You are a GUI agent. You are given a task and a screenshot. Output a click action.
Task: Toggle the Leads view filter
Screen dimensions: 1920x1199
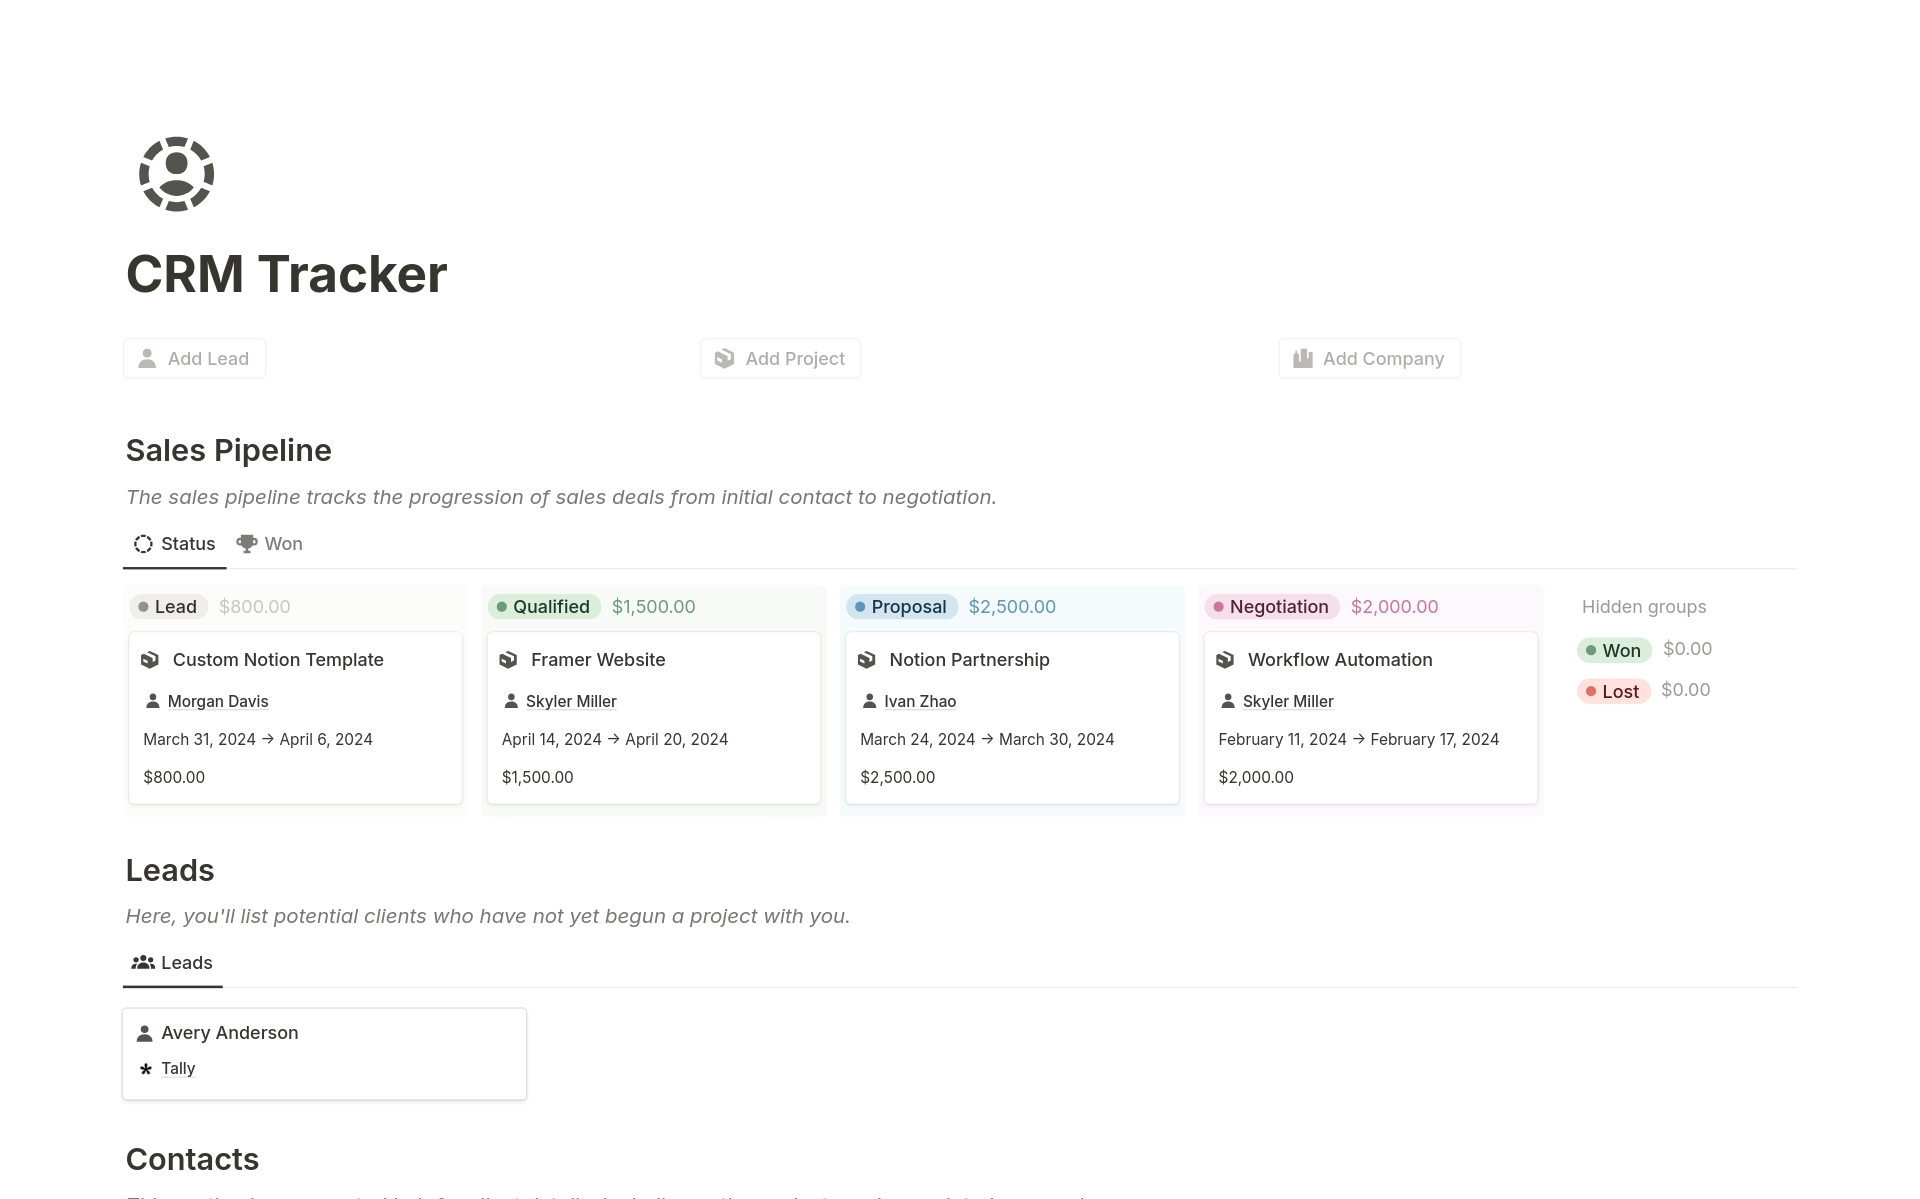(x=171, y=961)
